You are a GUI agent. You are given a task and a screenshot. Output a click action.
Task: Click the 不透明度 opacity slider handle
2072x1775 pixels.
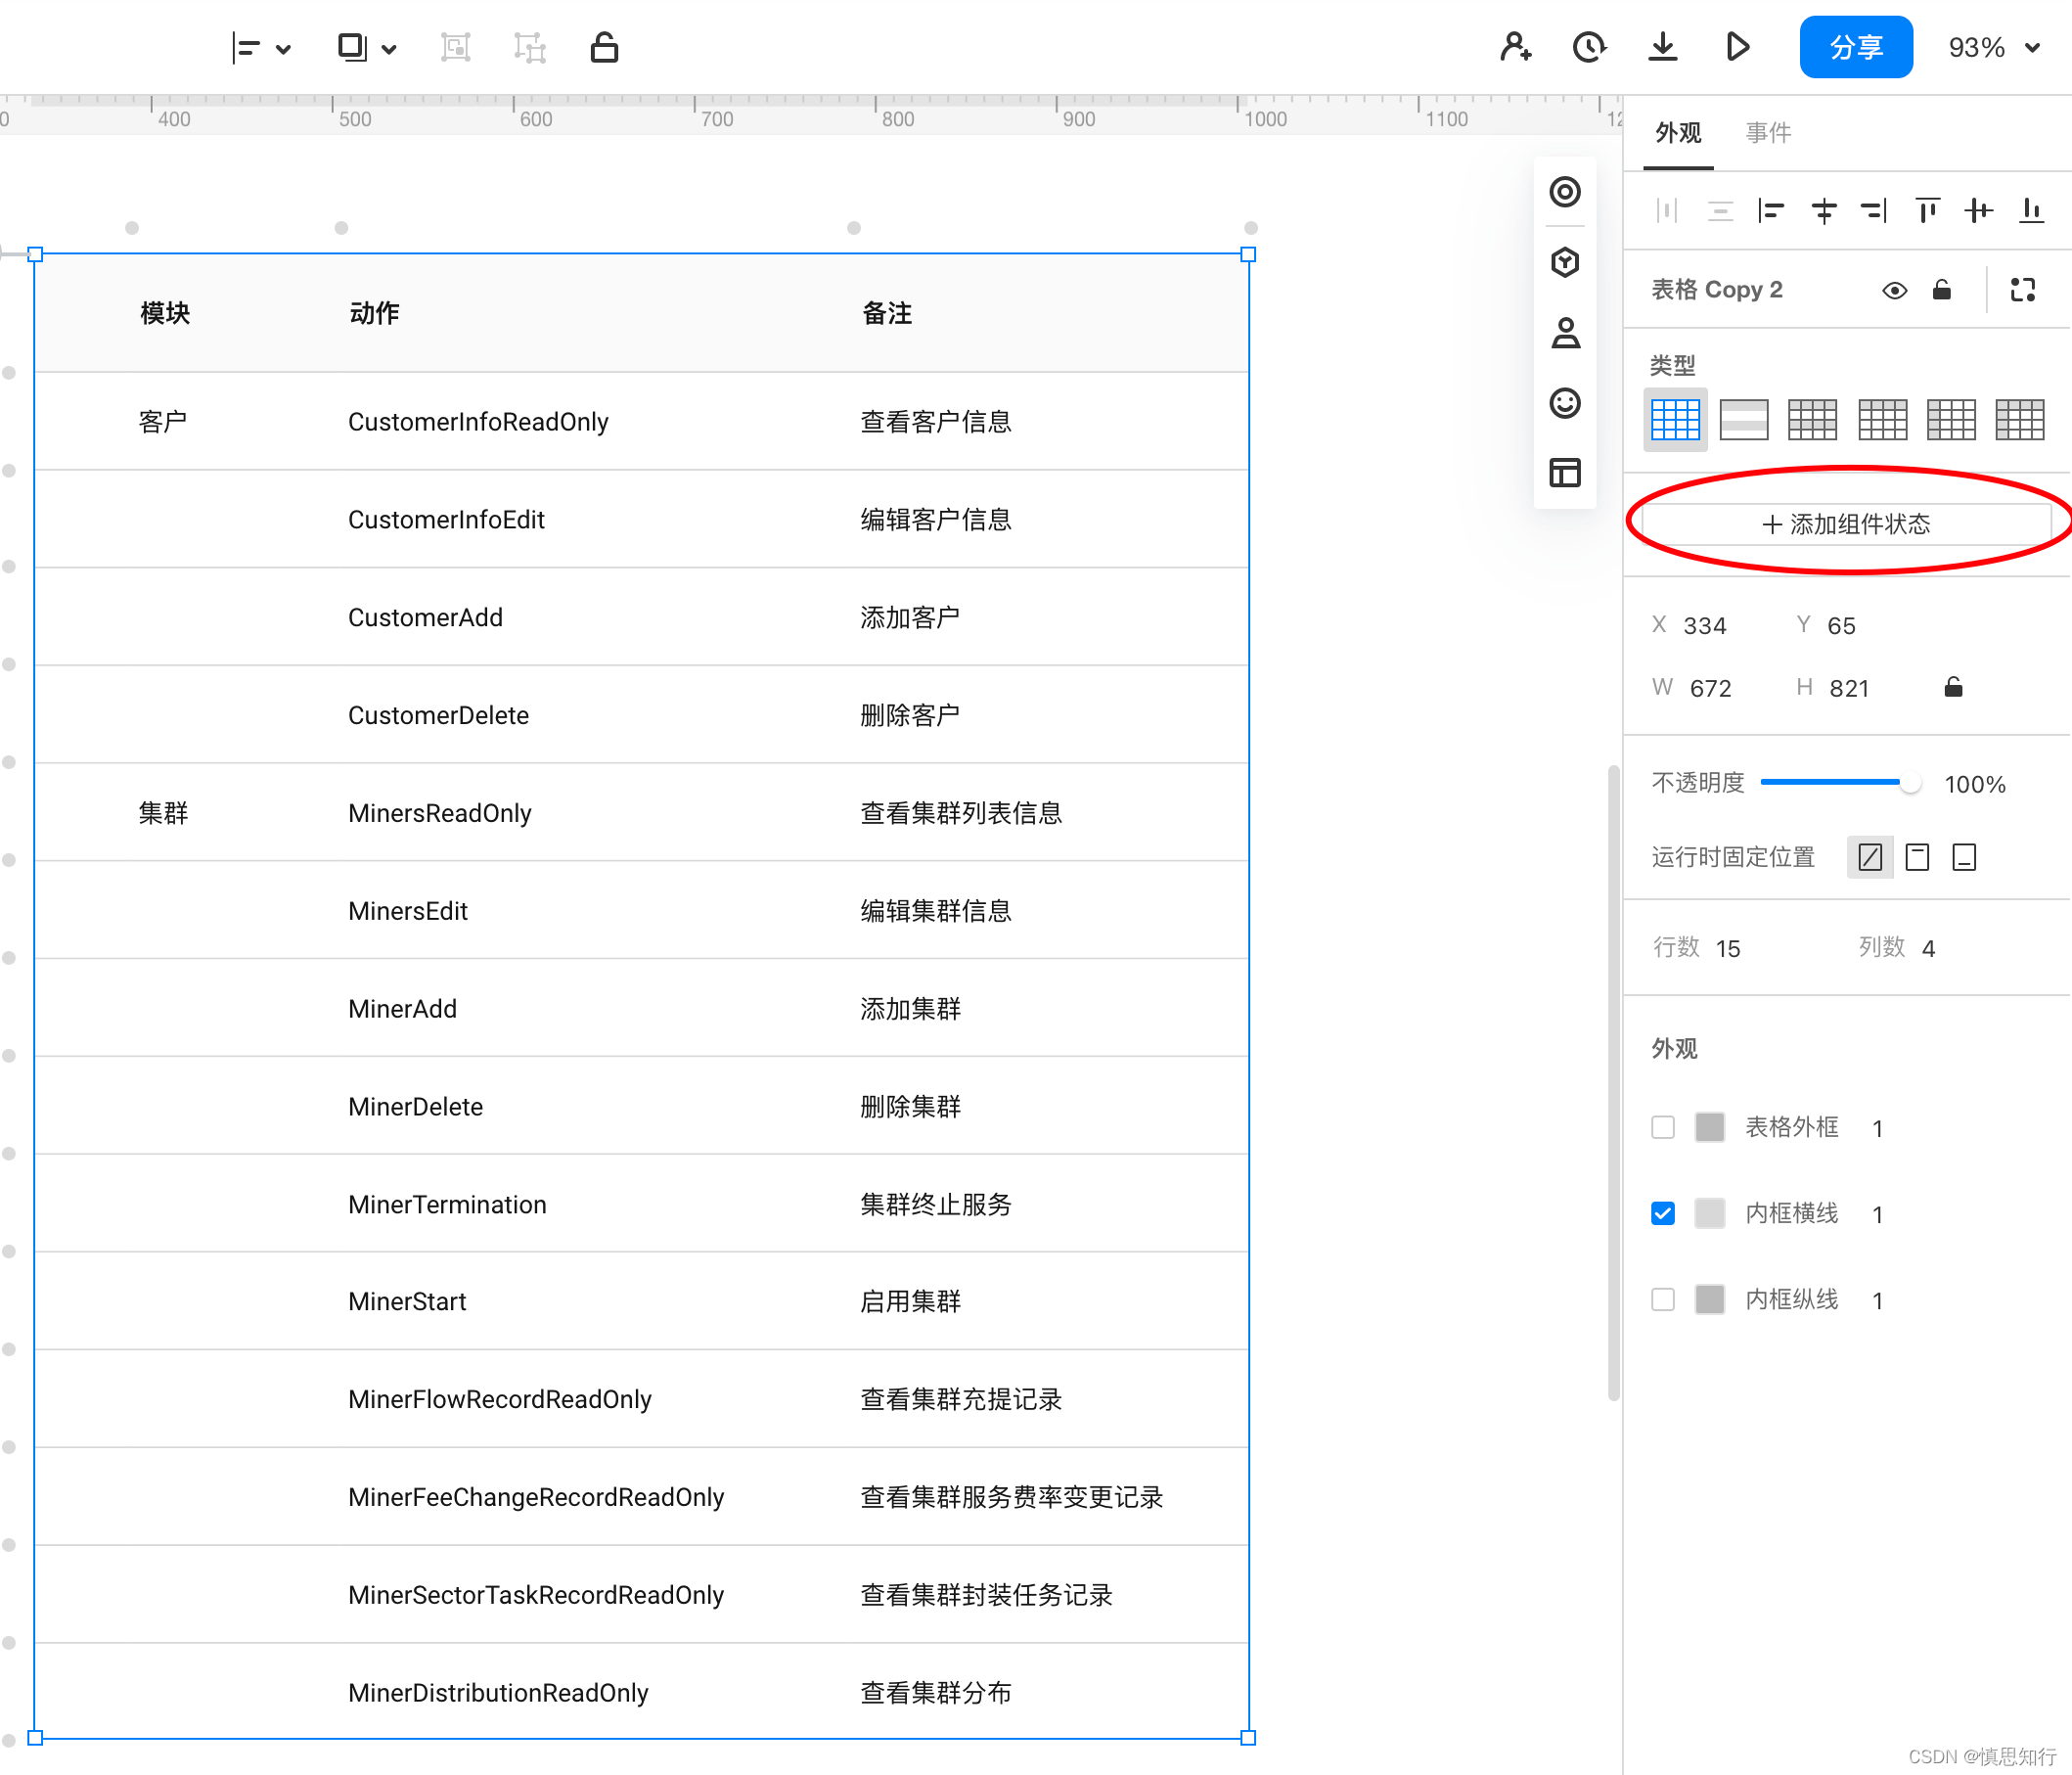coord(1909,783)
